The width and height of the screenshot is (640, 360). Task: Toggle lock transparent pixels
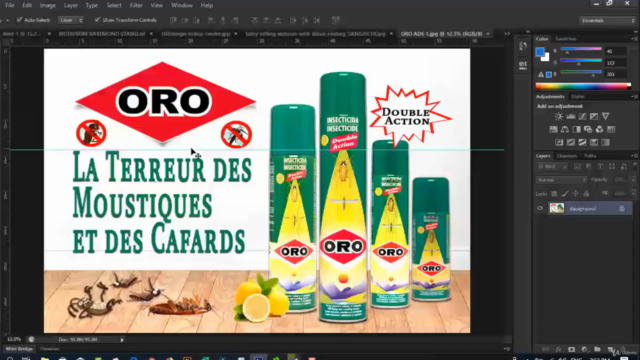pyautogui.click(x=554, y=194)
